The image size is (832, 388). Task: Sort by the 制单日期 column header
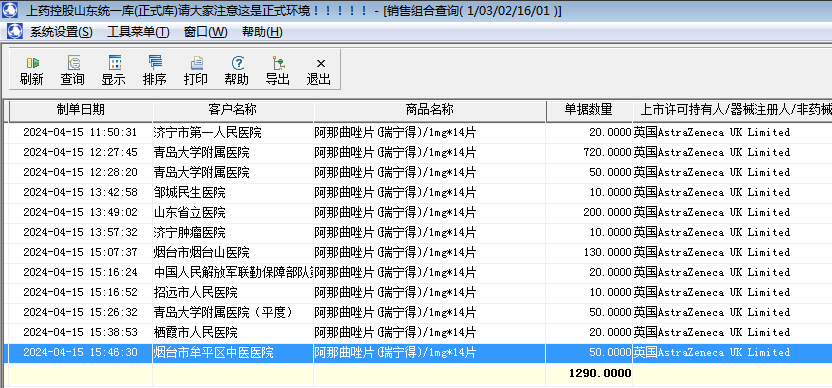(x=81, y=110)
